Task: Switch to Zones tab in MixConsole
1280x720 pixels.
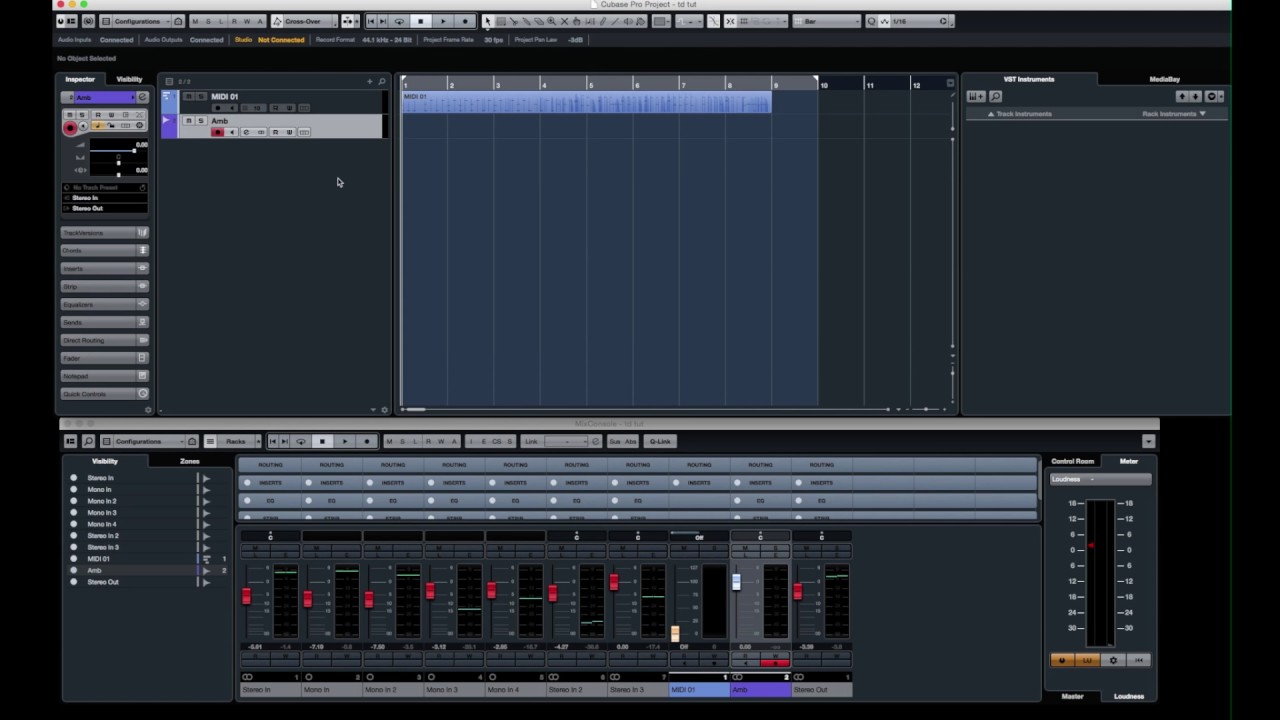Action: click(189, 461)
